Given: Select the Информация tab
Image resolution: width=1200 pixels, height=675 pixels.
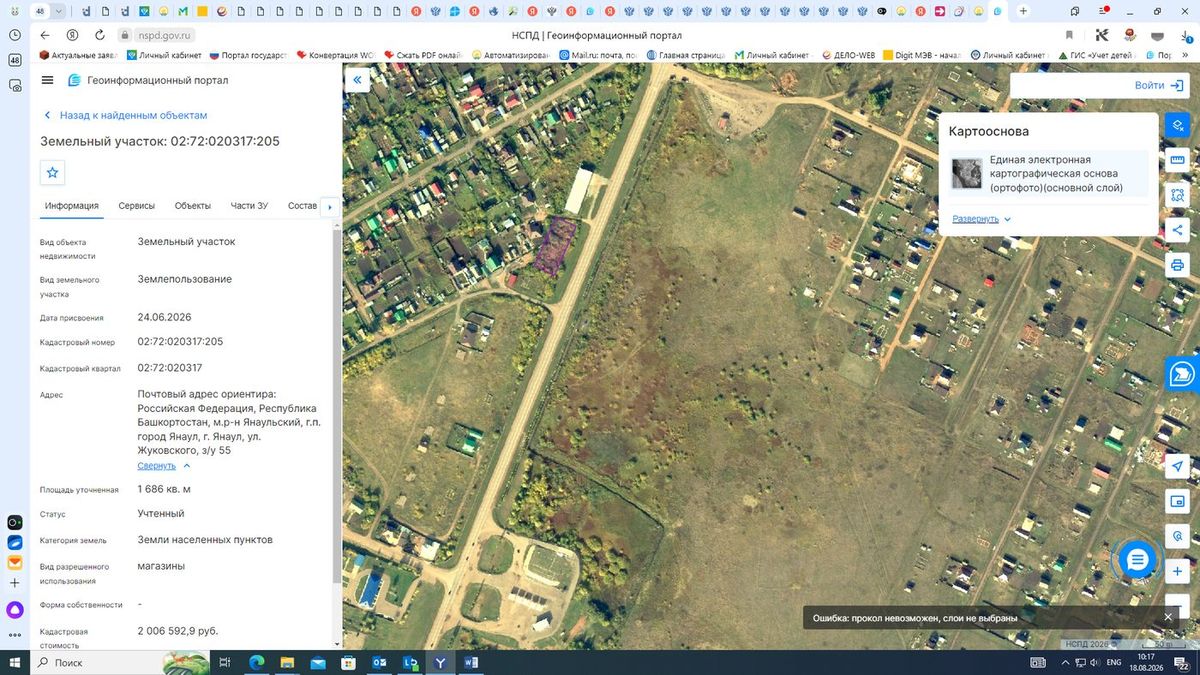Looking at the screenshot, I should click(72, 206).
